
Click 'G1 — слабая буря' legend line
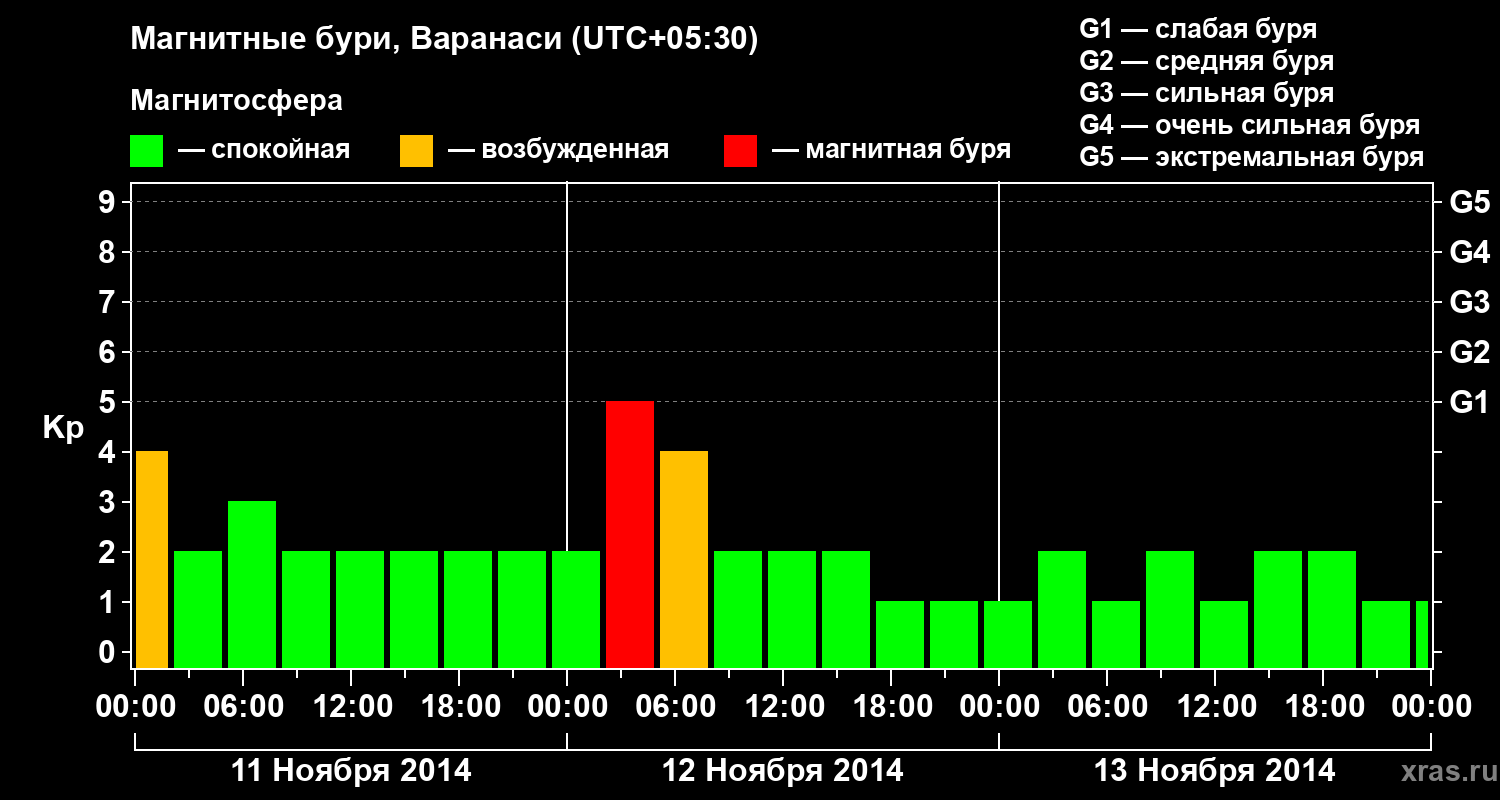point(1198,29)
